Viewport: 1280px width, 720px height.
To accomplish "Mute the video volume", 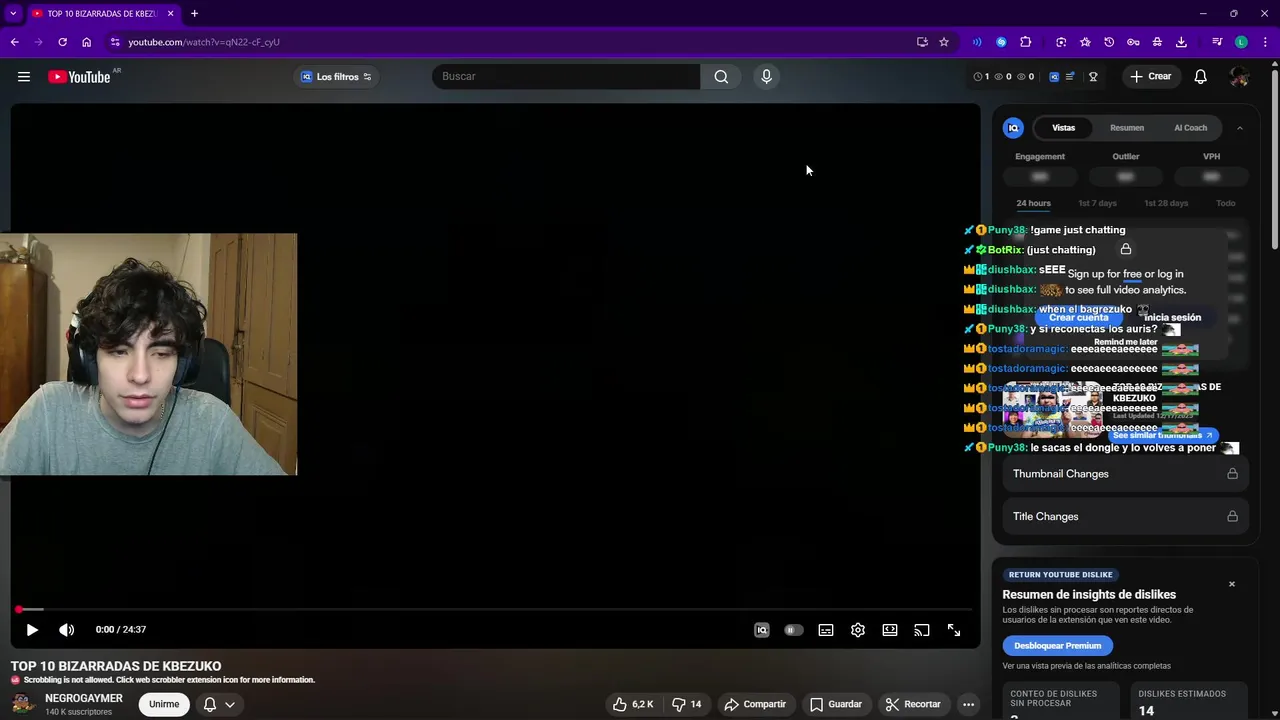I will pyautogui.click(x=67, y=630).
